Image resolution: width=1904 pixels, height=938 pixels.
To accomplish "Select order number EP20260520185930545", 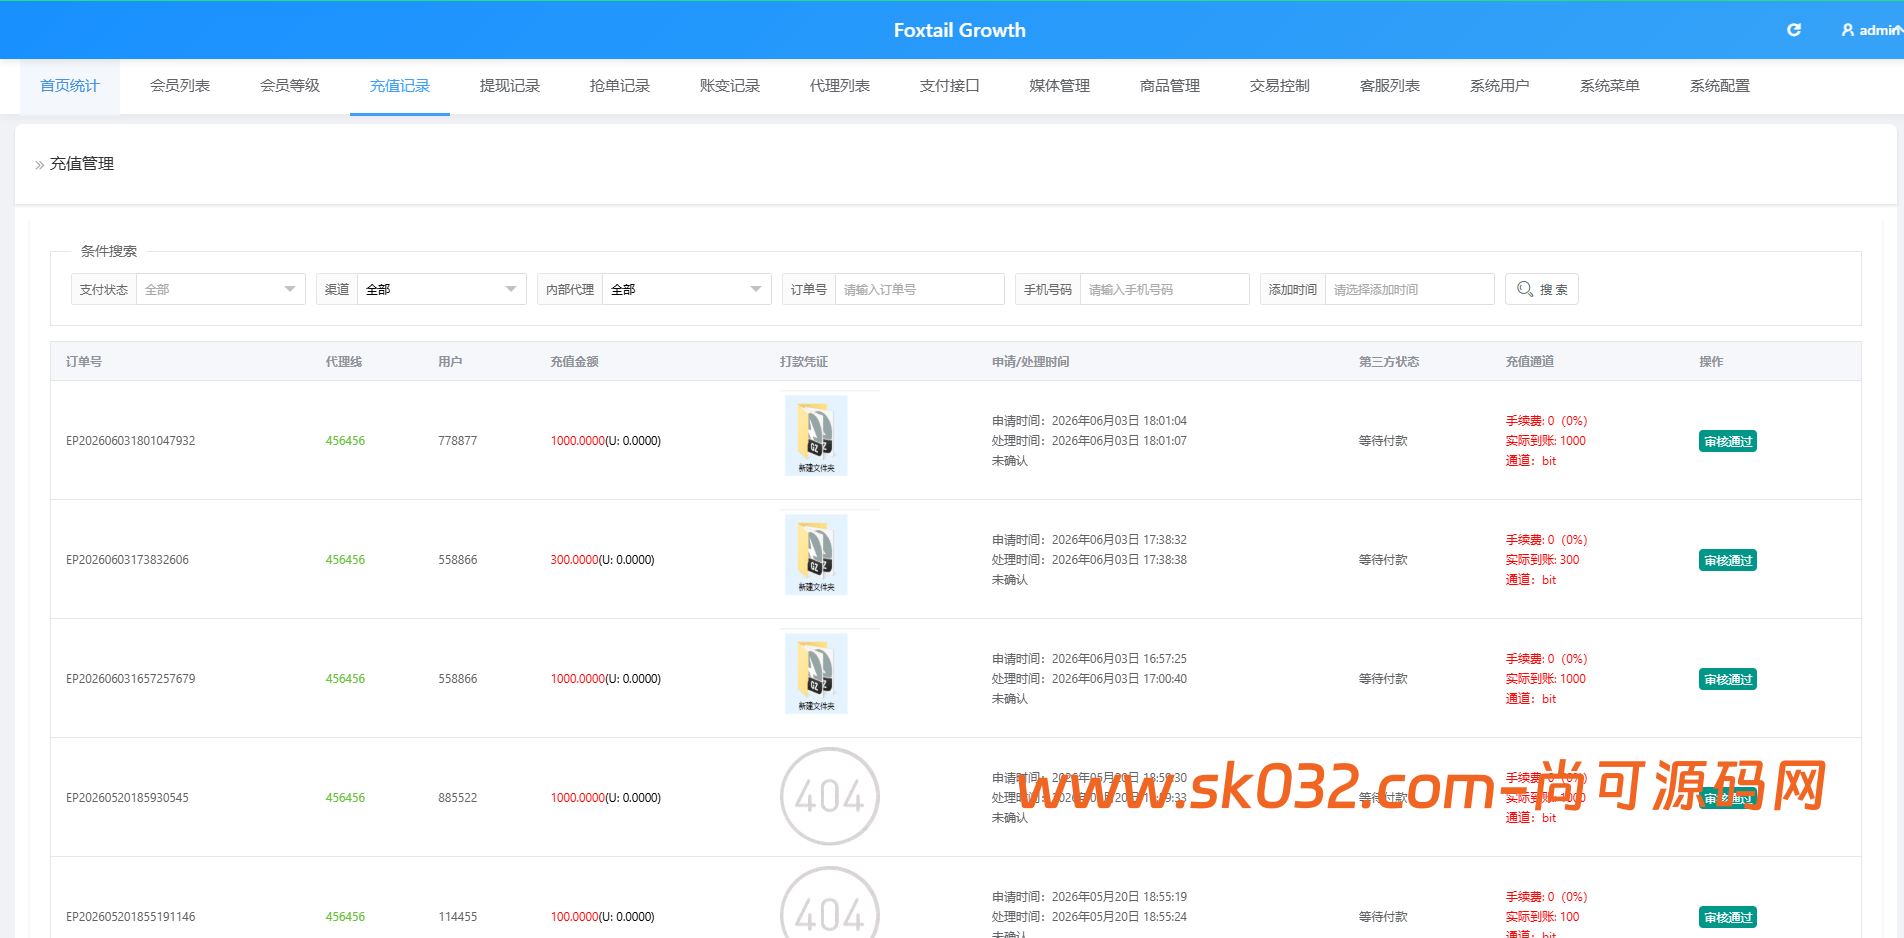I will (127, 798).
